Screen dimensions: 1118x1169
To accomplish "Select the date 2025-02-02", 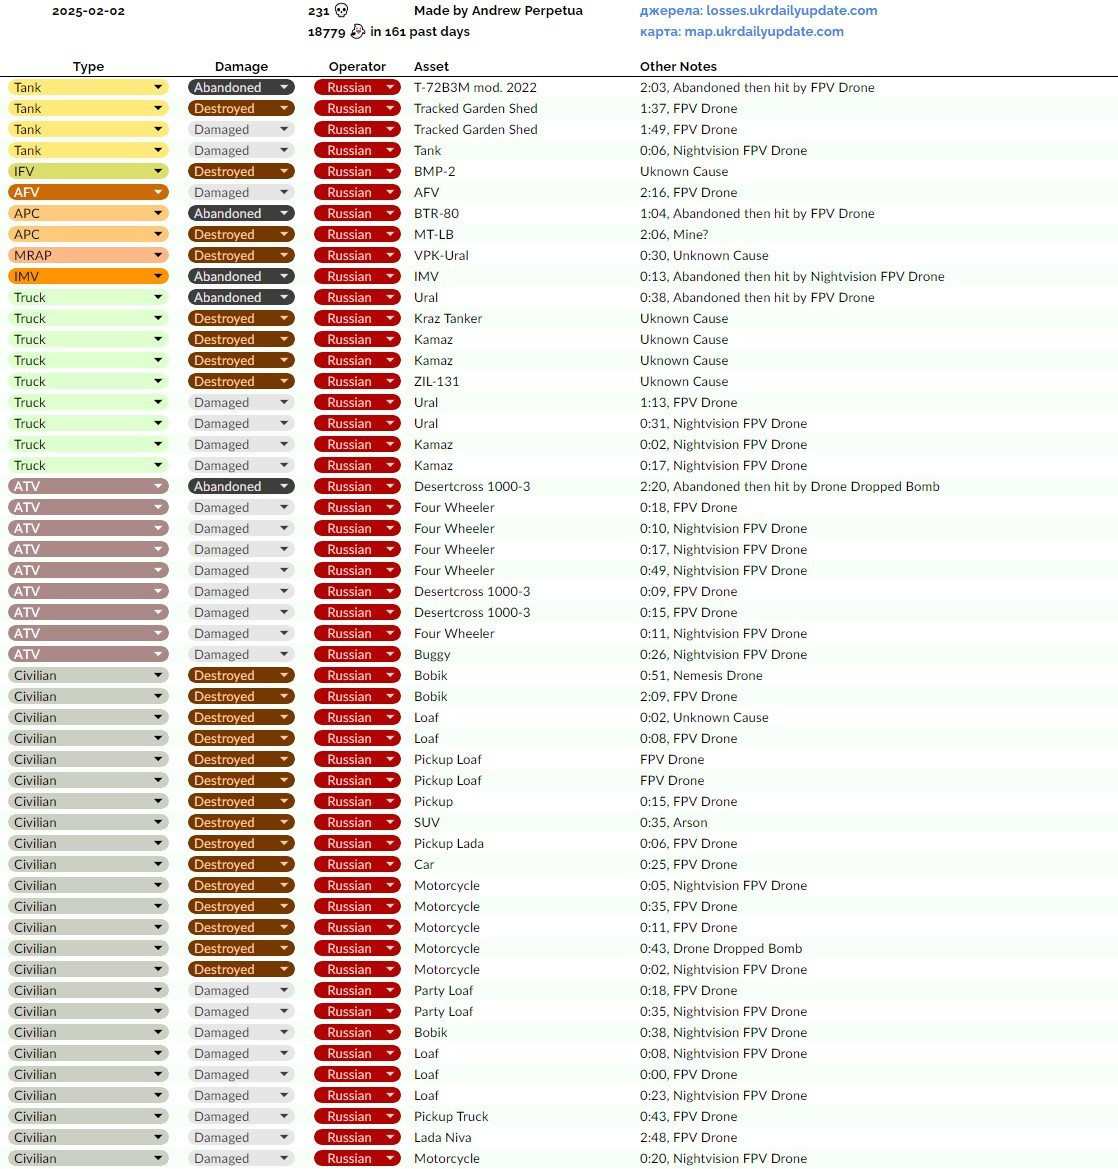I will point(88,11).
